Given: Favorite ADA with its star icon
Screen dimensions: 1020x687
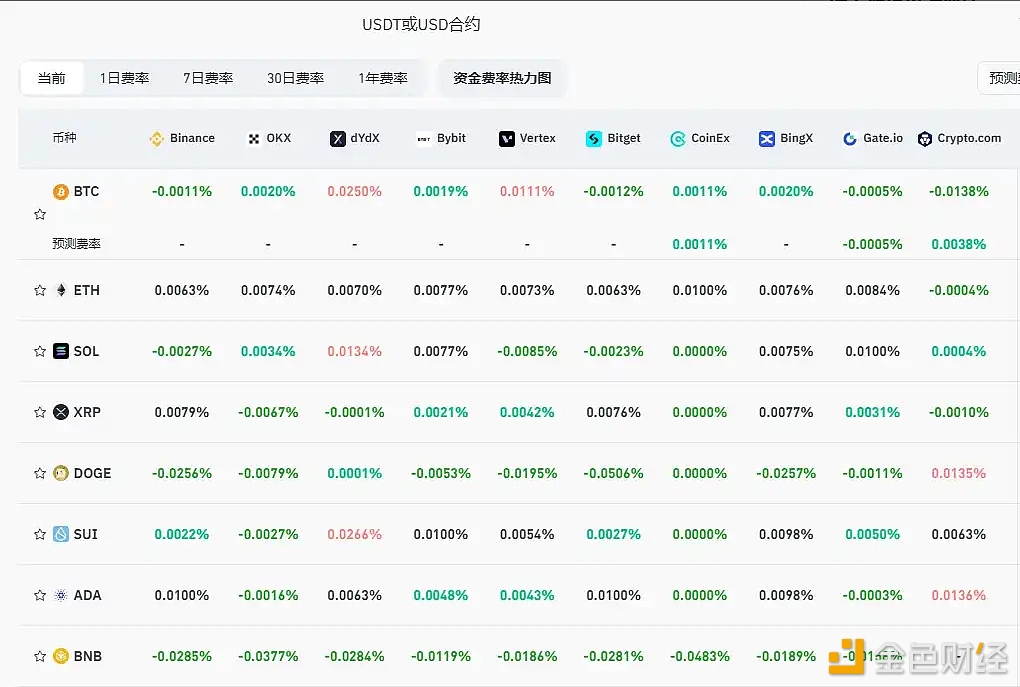Looking at the screenshot, I should pyautogui.click(x=40, y=595).
